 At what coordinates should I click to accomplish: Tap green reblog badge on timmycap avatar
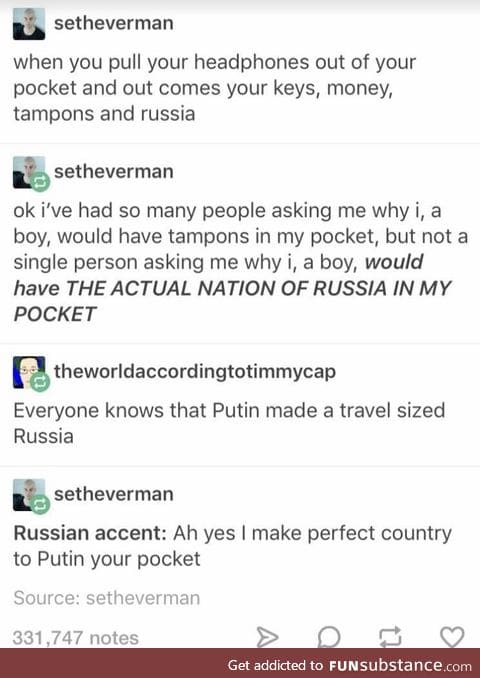tap(40, 383)
